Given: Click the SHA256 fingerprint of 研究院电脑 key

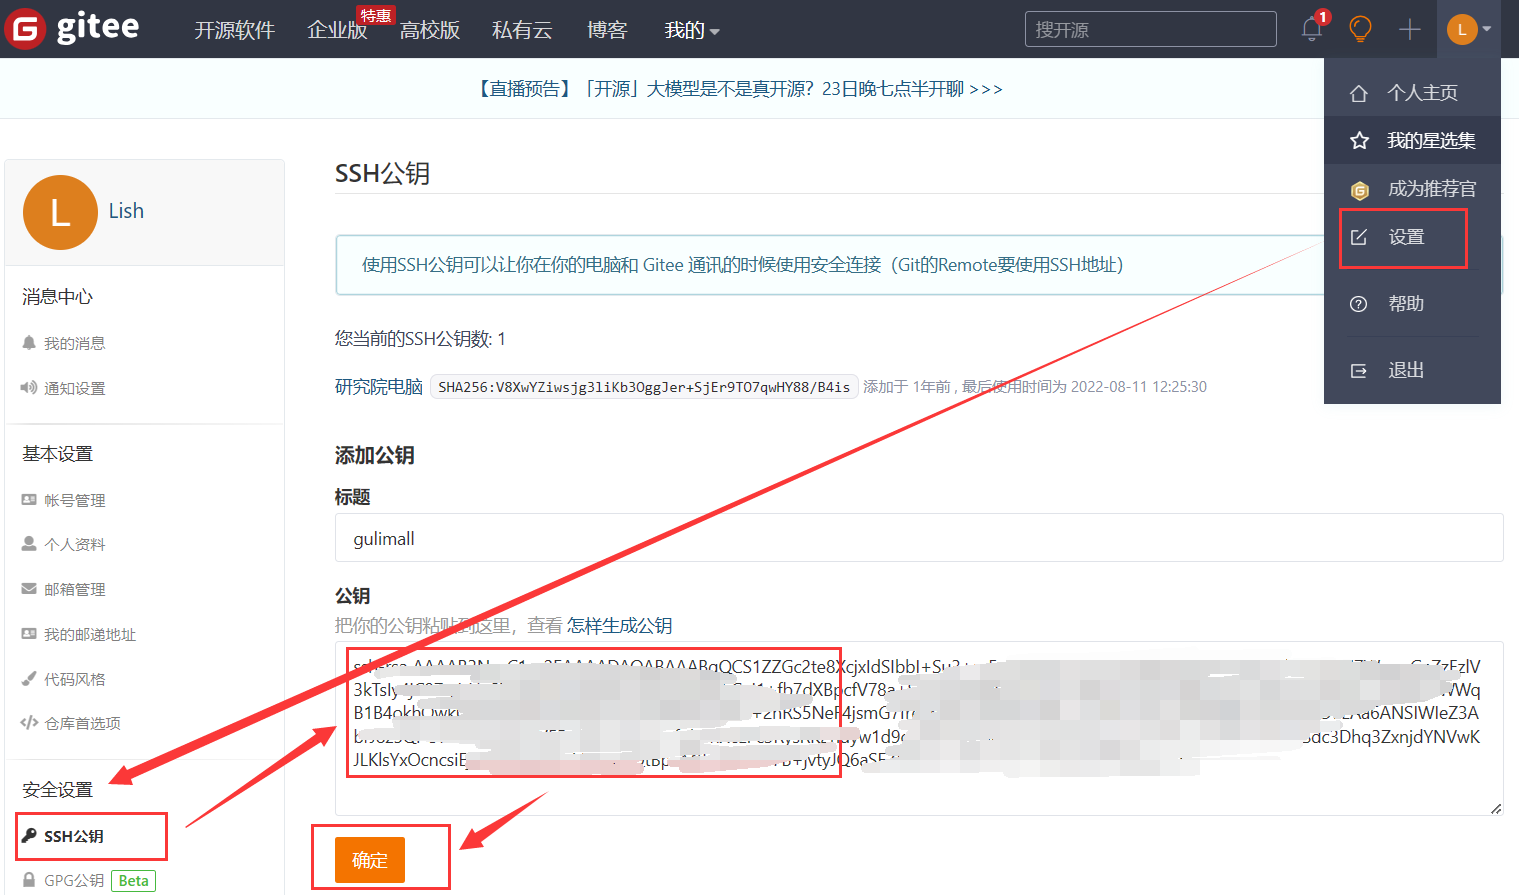Looking at the screenshot, I should pyautogui.click(x=644, y=387).
